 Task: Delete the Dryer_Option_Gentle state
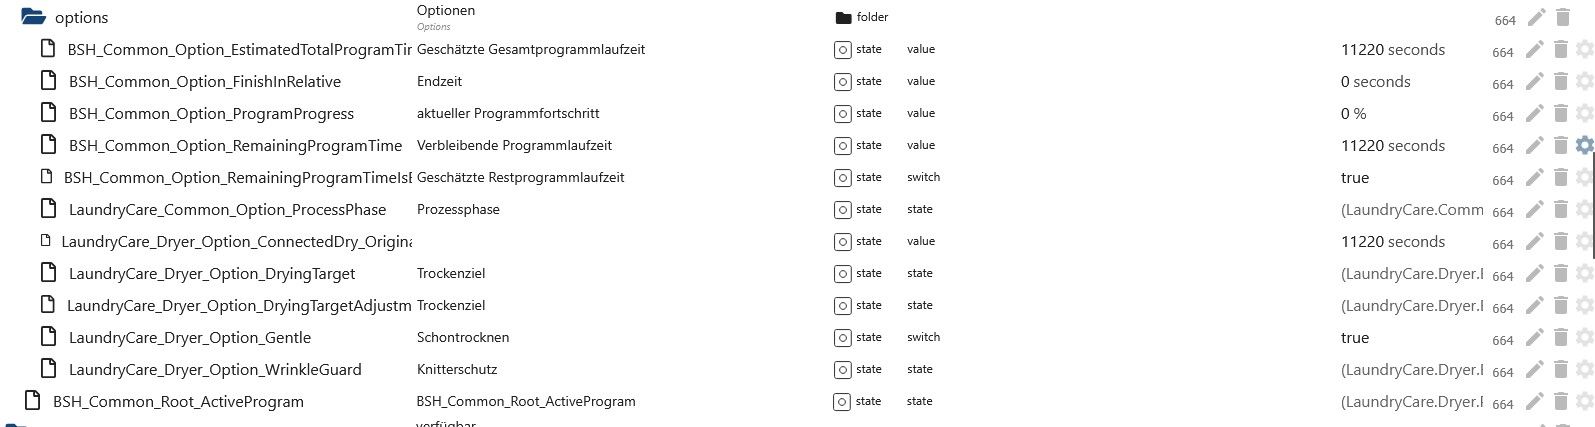[x=1561, y=338]
